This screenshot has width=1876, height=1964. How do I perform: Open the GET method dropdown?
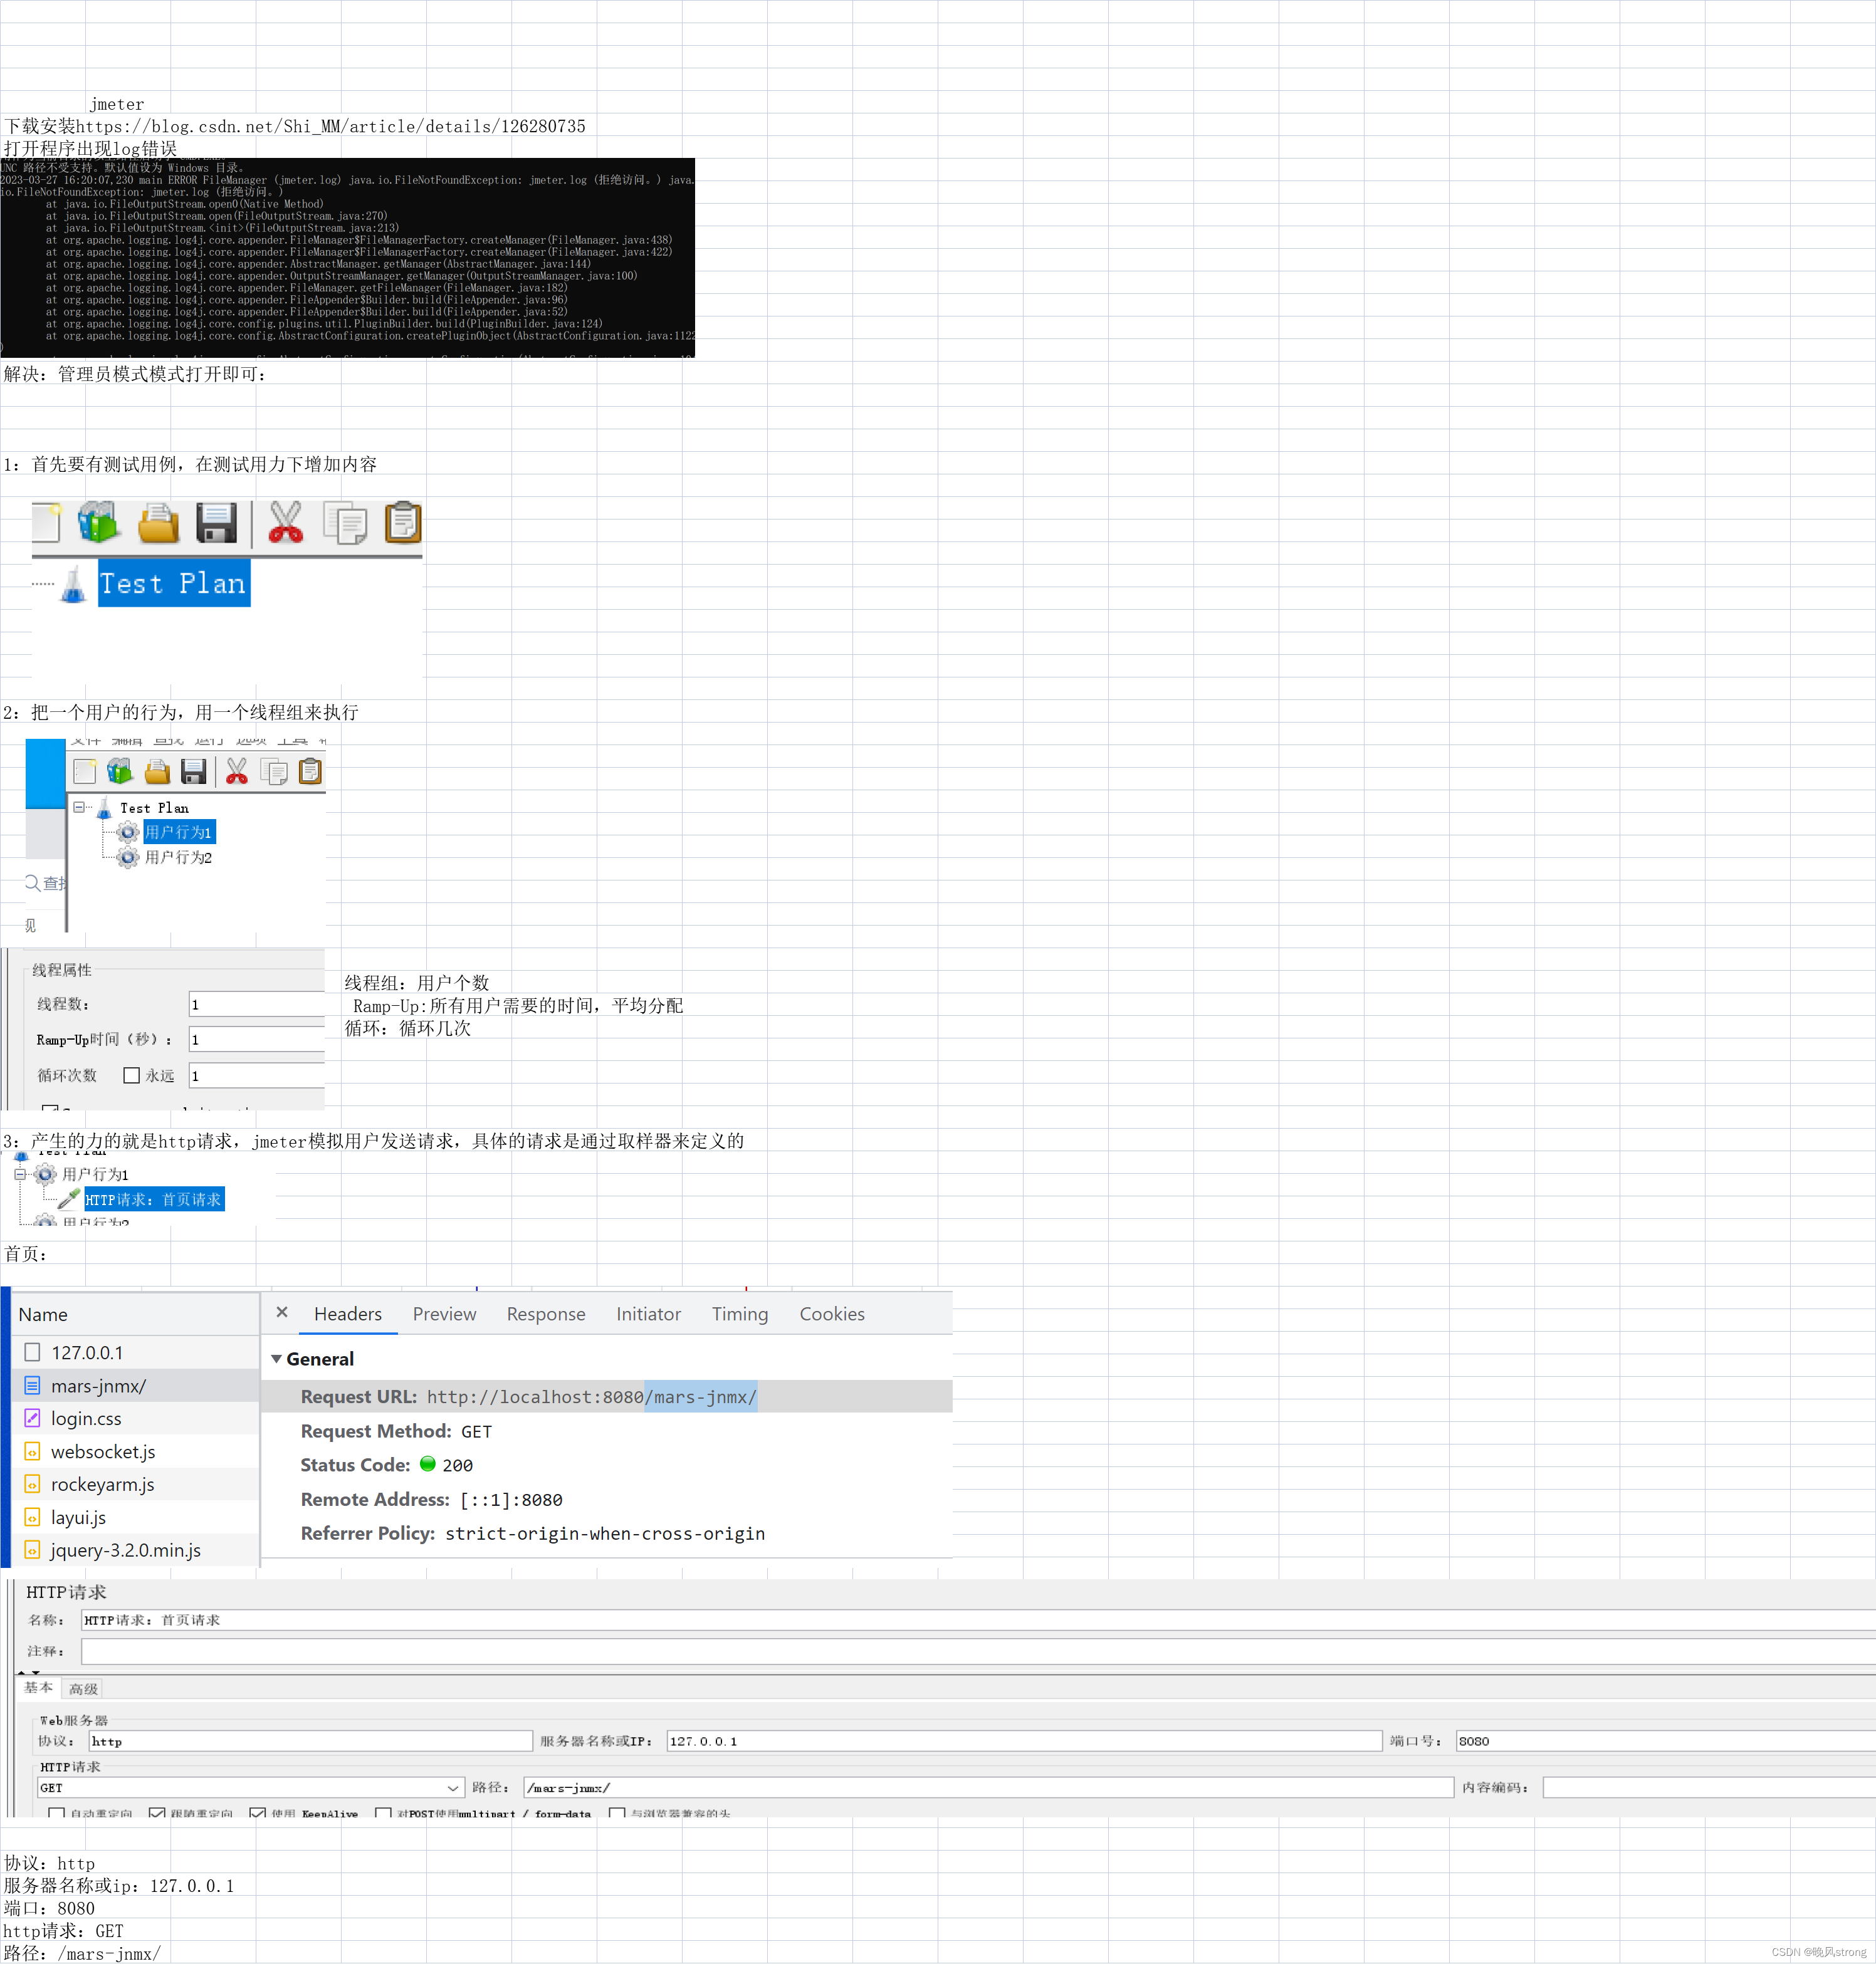[x=452, y=1787]
